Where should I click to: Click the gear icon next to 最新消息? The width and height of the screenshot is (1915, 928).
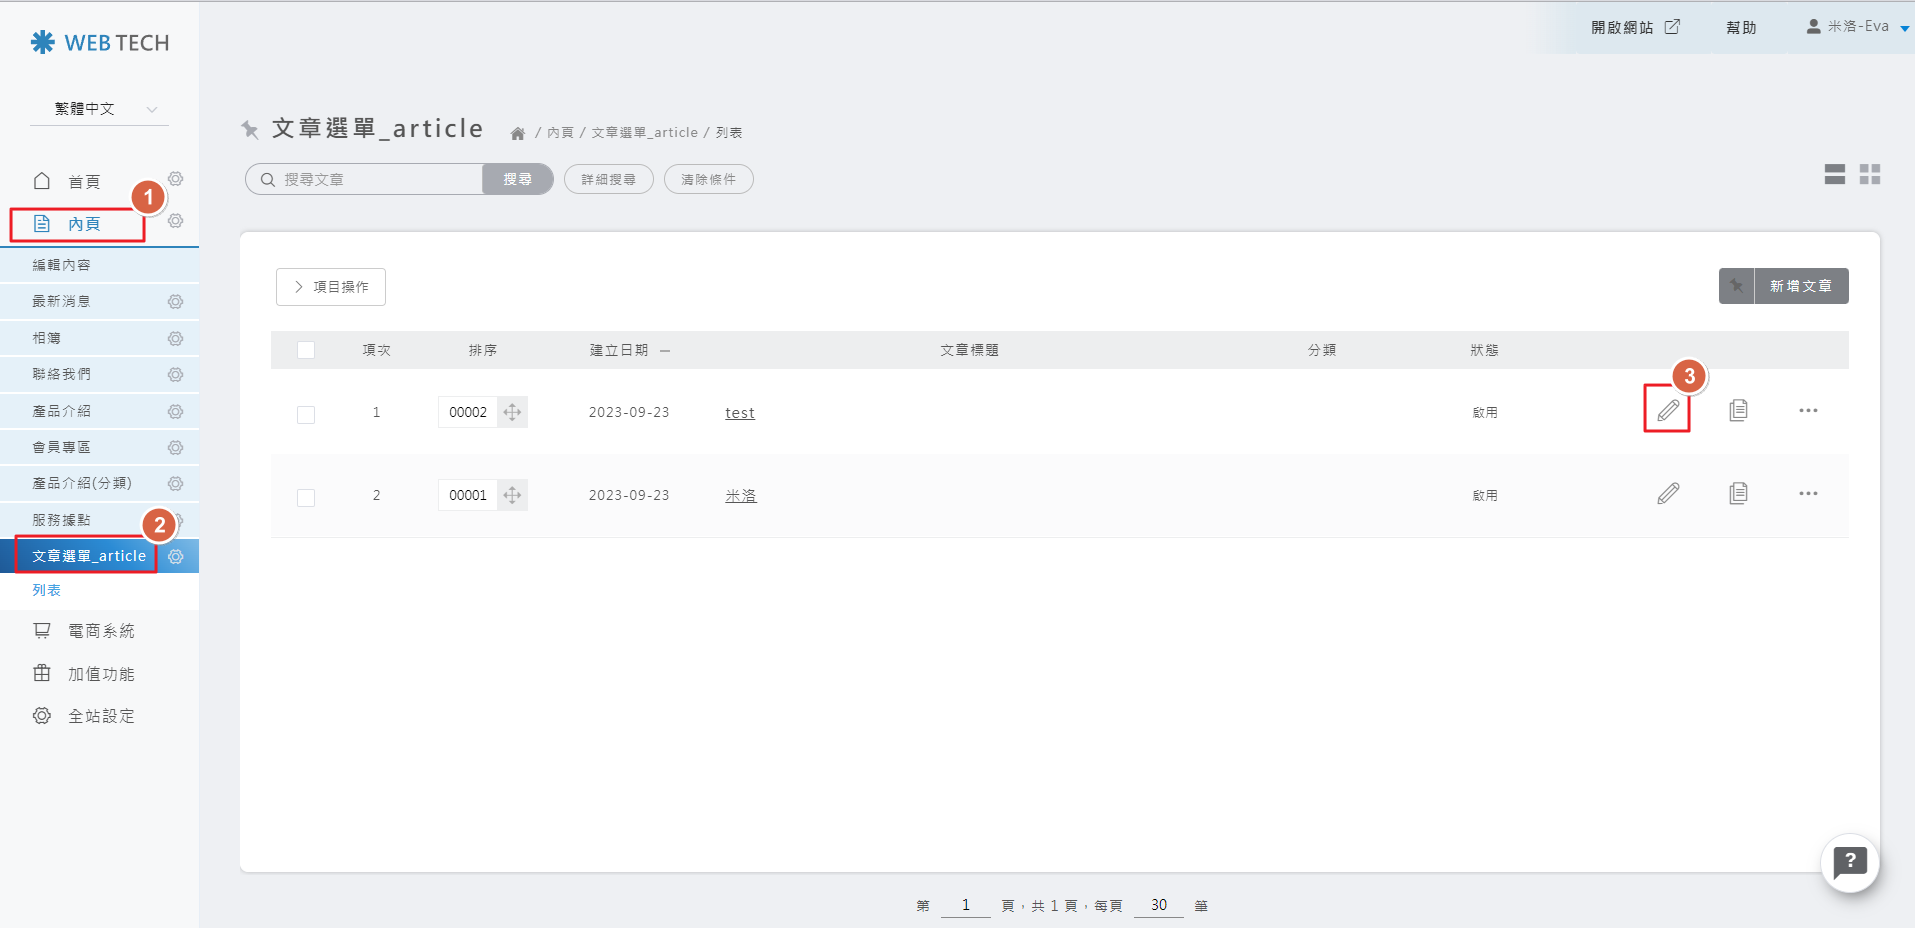pos(175,302)
